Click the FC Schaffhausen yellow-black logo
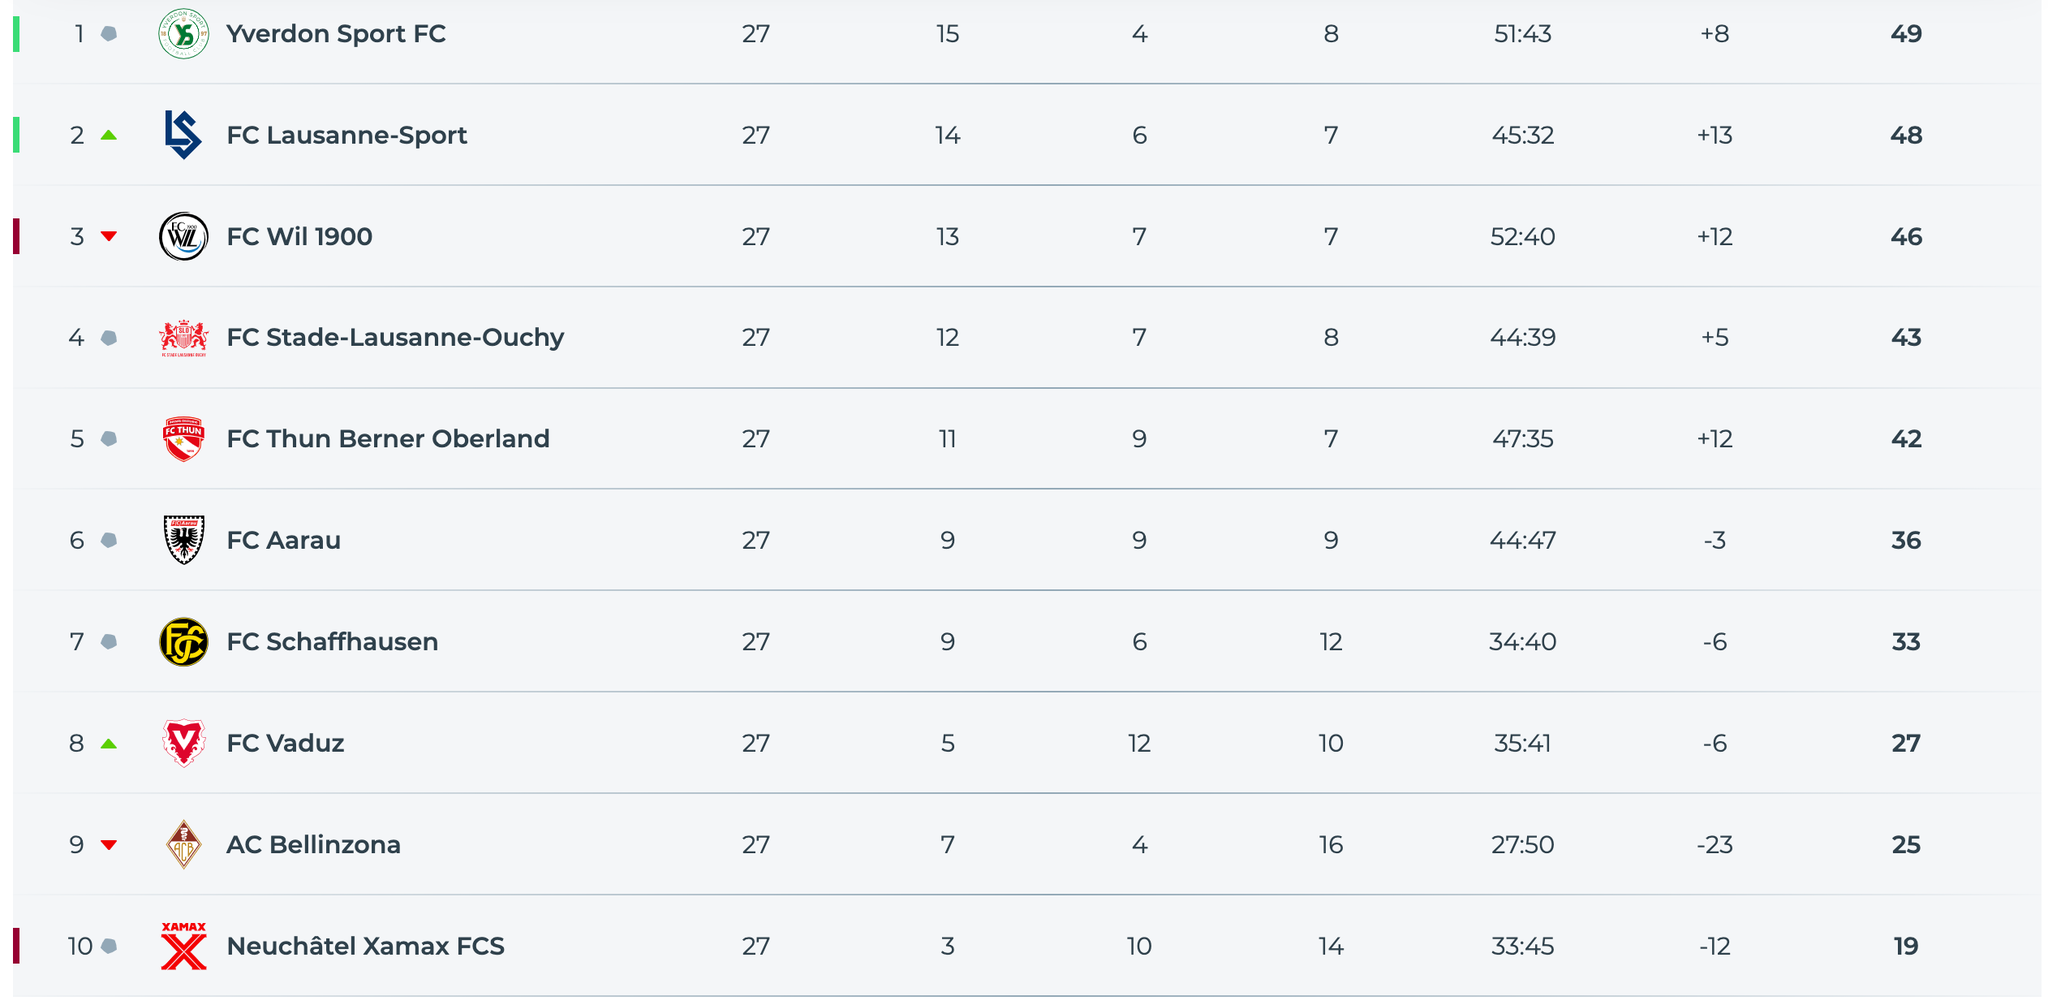 pos(184,642)
